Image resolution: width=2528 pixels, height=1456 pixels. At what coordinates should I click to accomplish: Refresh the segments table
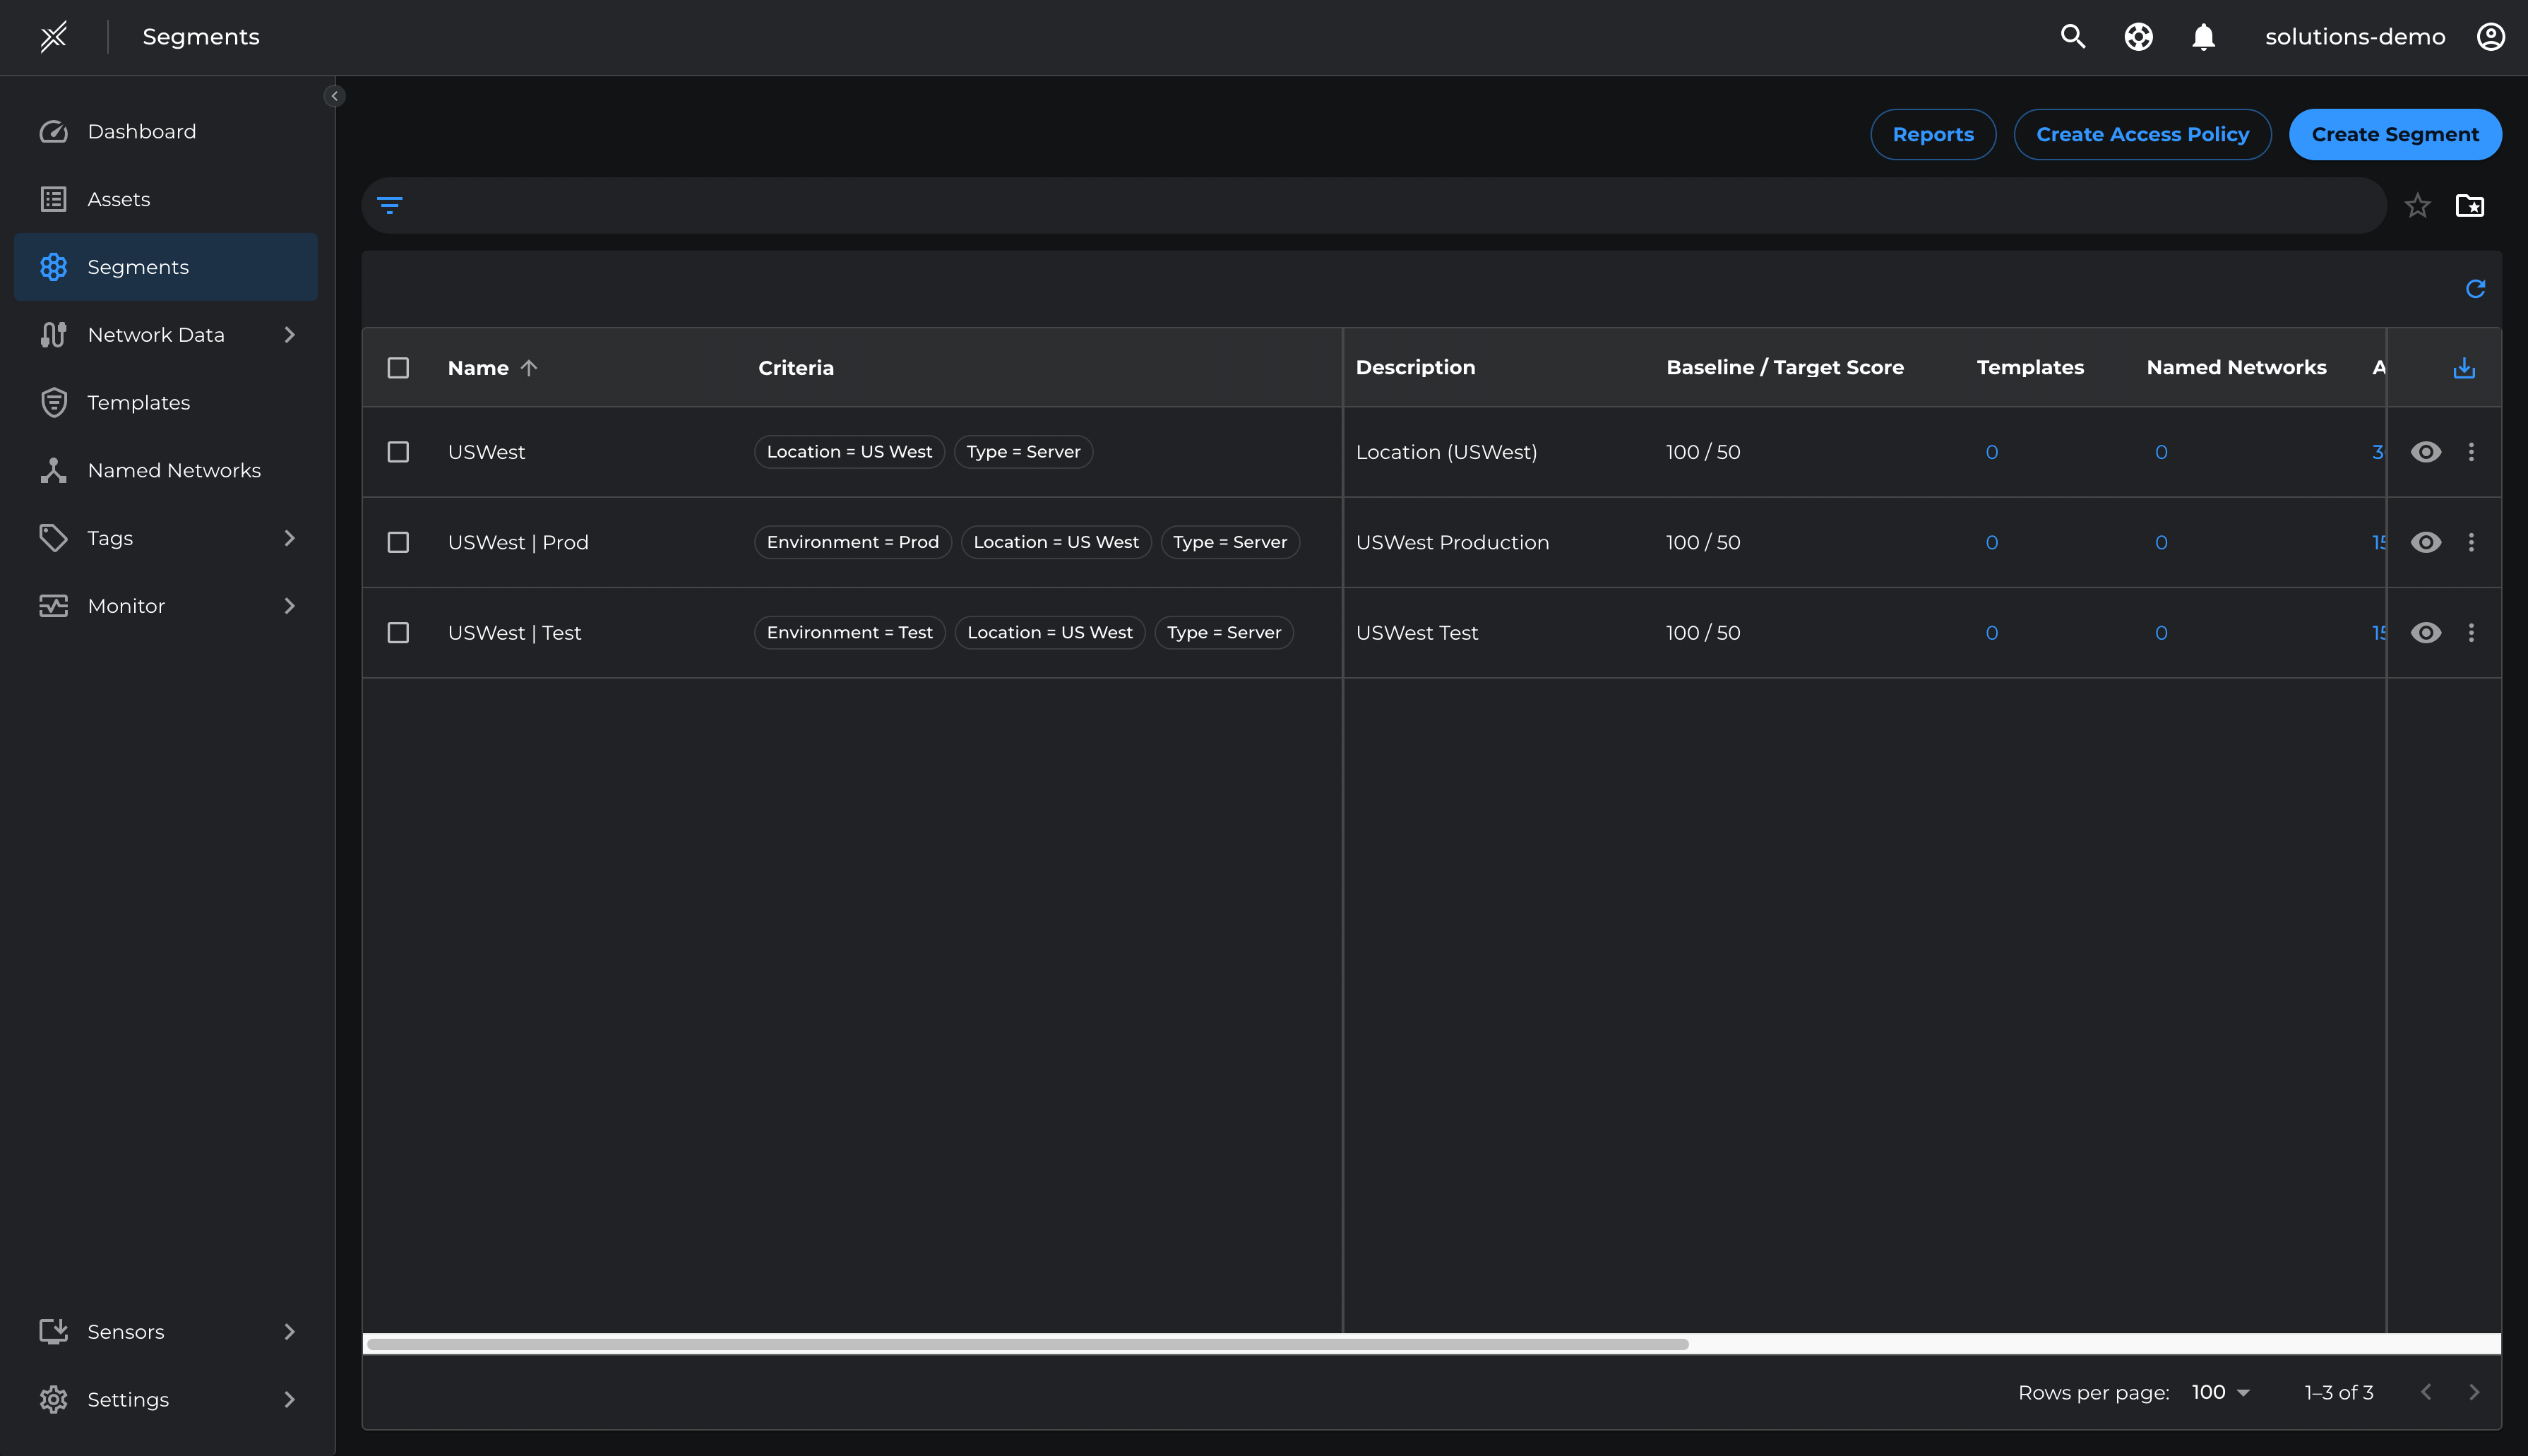pyautogui.click(x=2475, y=289)
